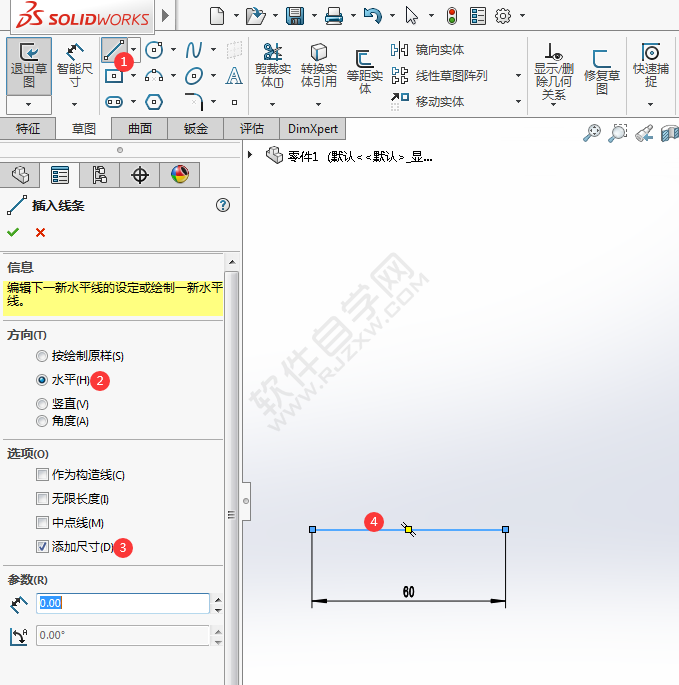This screenshot has height=685, width=679.
Task: Select the Smart Dimension (智能尺寸) tool
Action: [x=75, y=66]
